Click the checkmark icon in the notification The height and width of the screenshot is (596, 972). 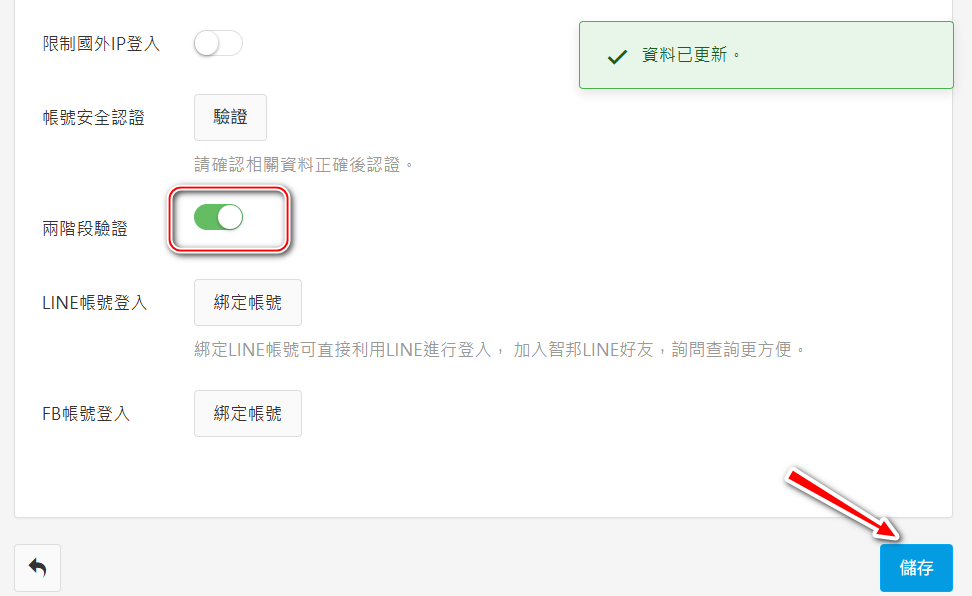tap(617, 56)
